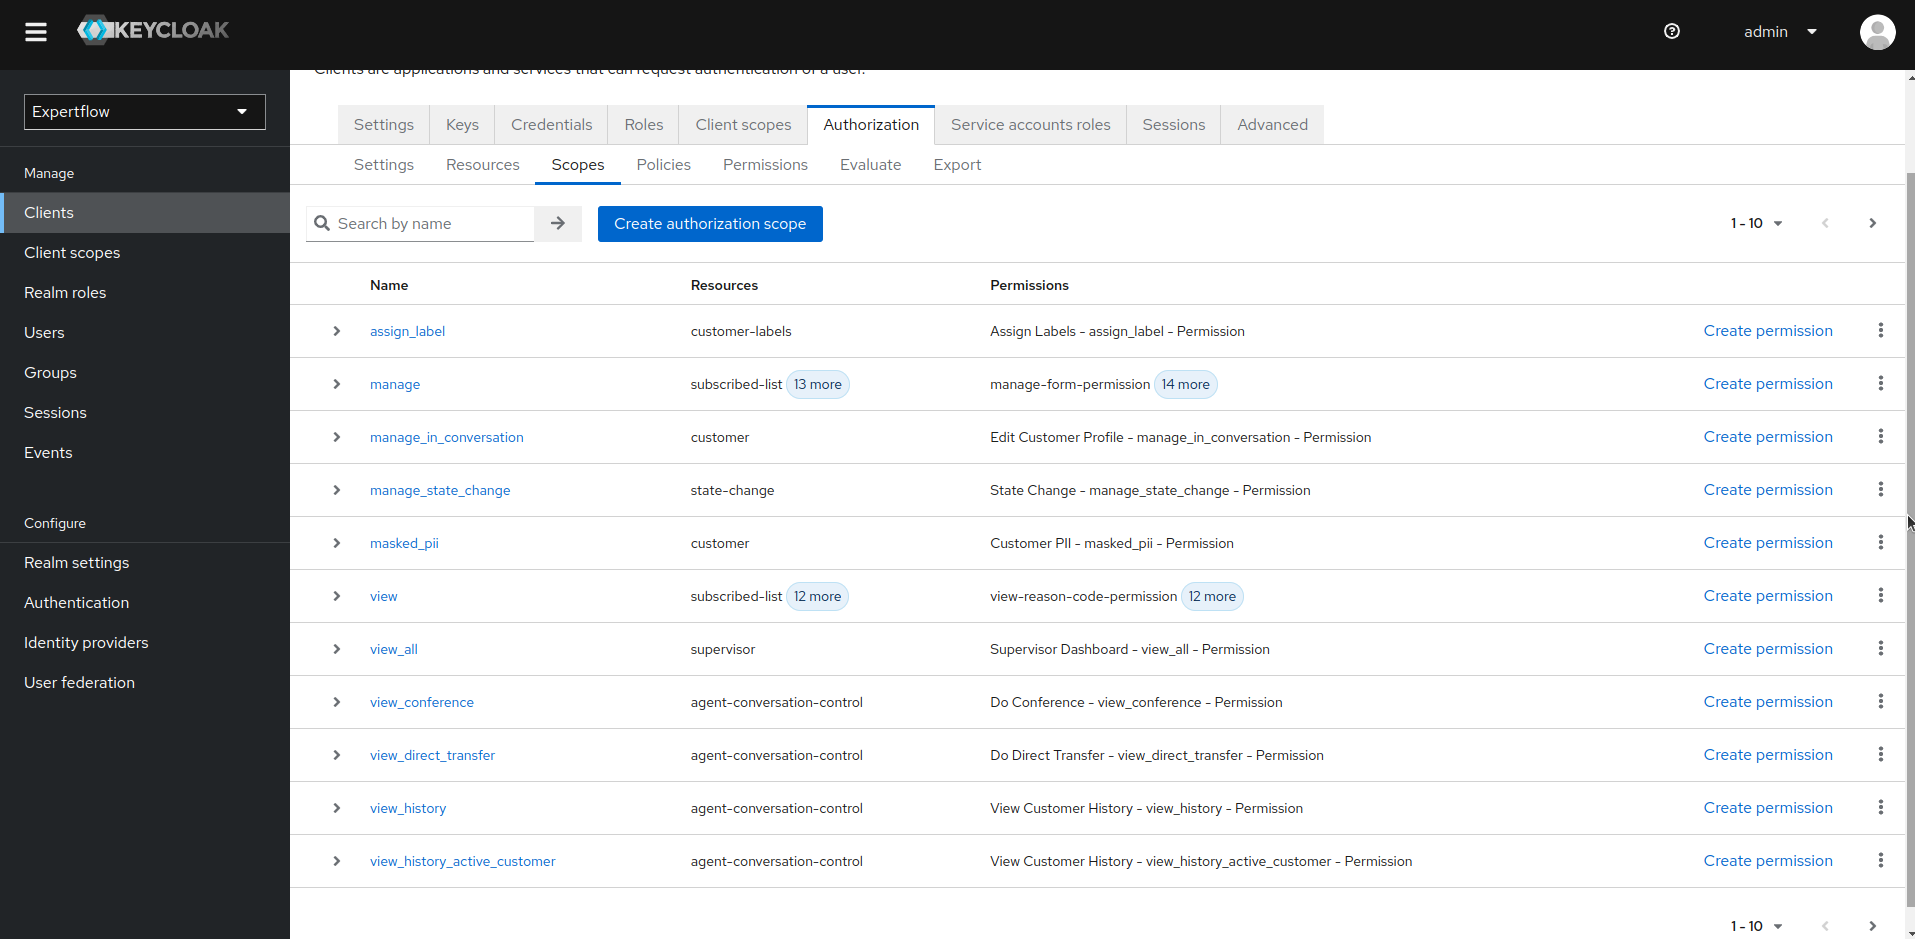Open the kebab menu for masked_pii scope

point(1880,542)
